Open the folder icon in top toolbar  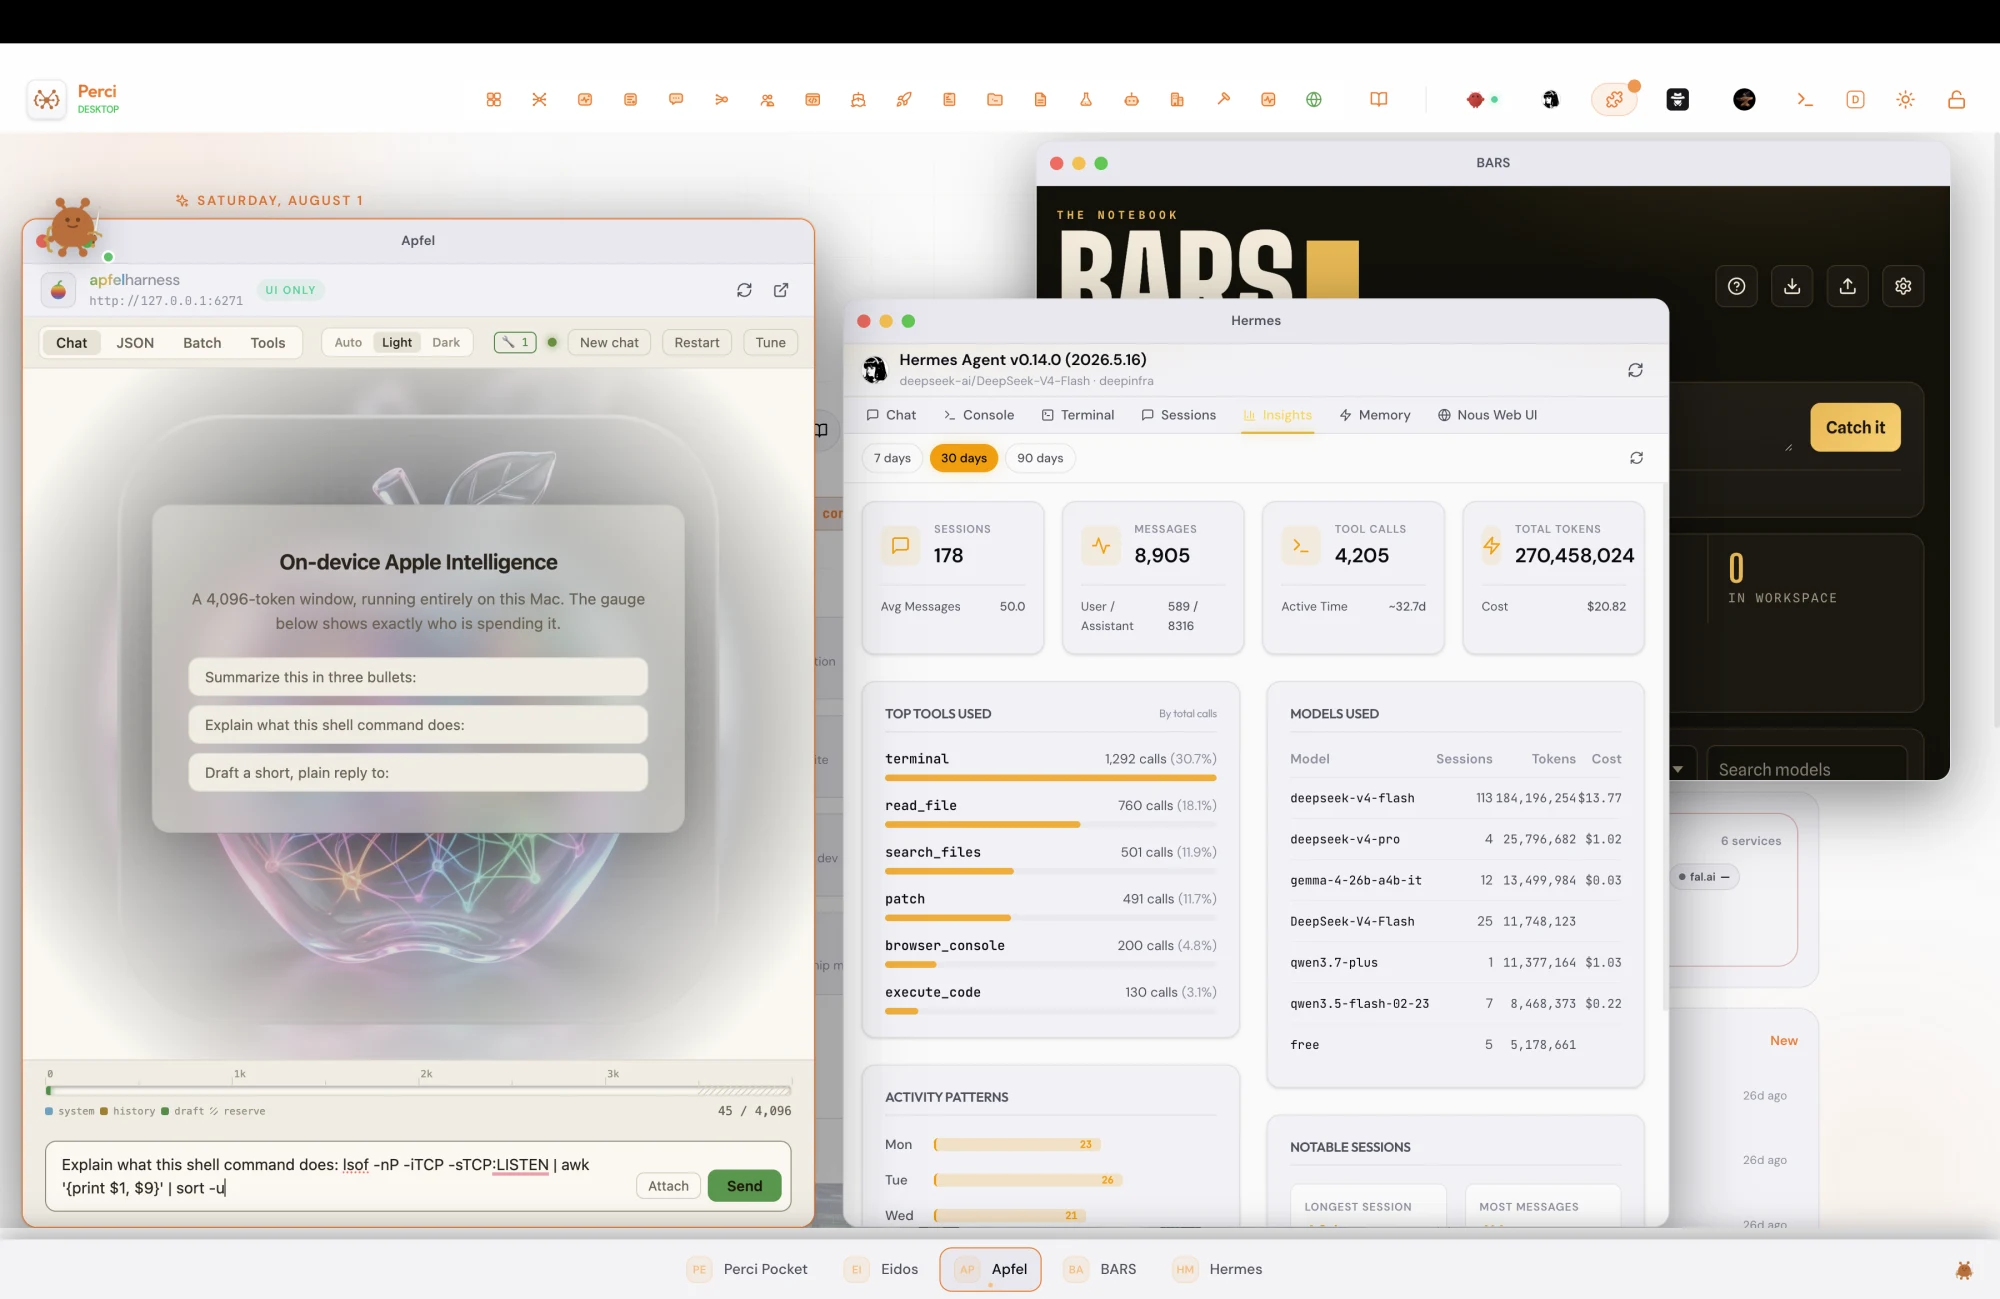995,100
